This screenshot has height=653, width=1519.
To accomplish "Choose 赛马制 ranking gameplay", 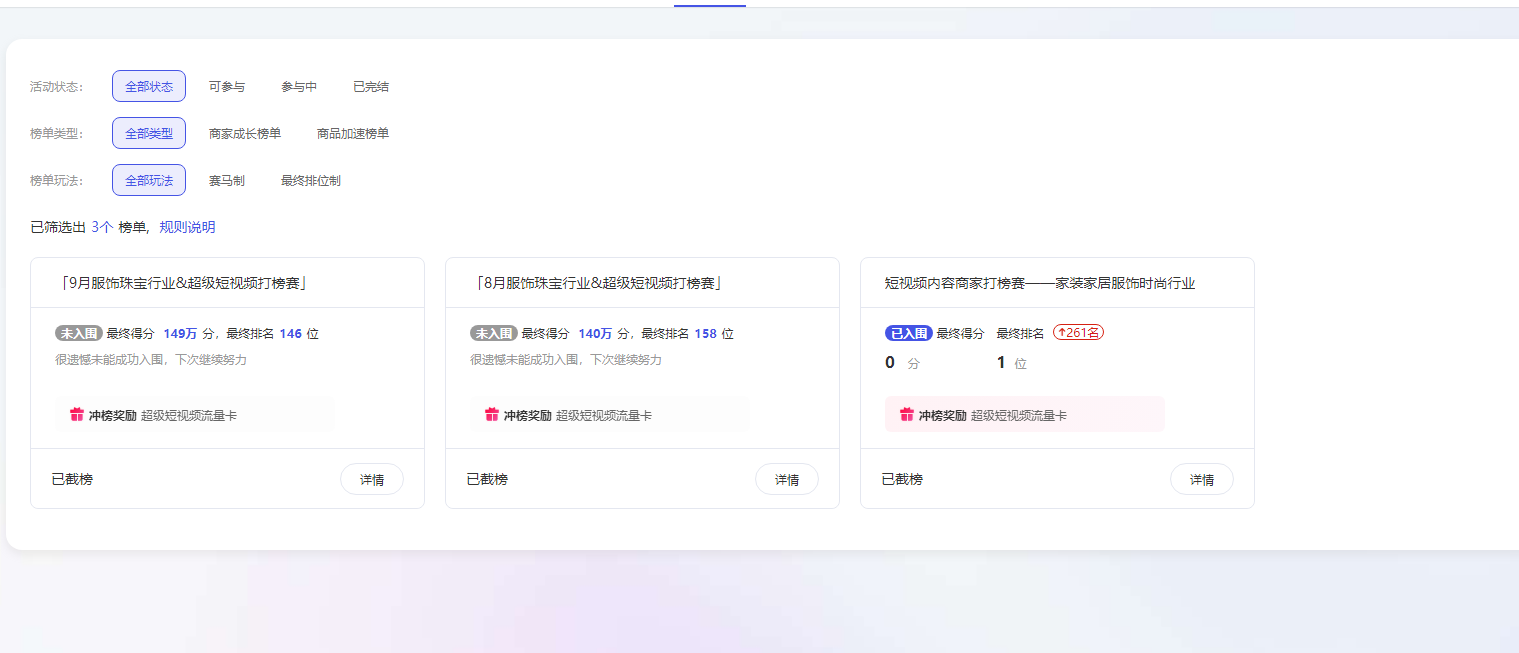I will click(227, 181).
